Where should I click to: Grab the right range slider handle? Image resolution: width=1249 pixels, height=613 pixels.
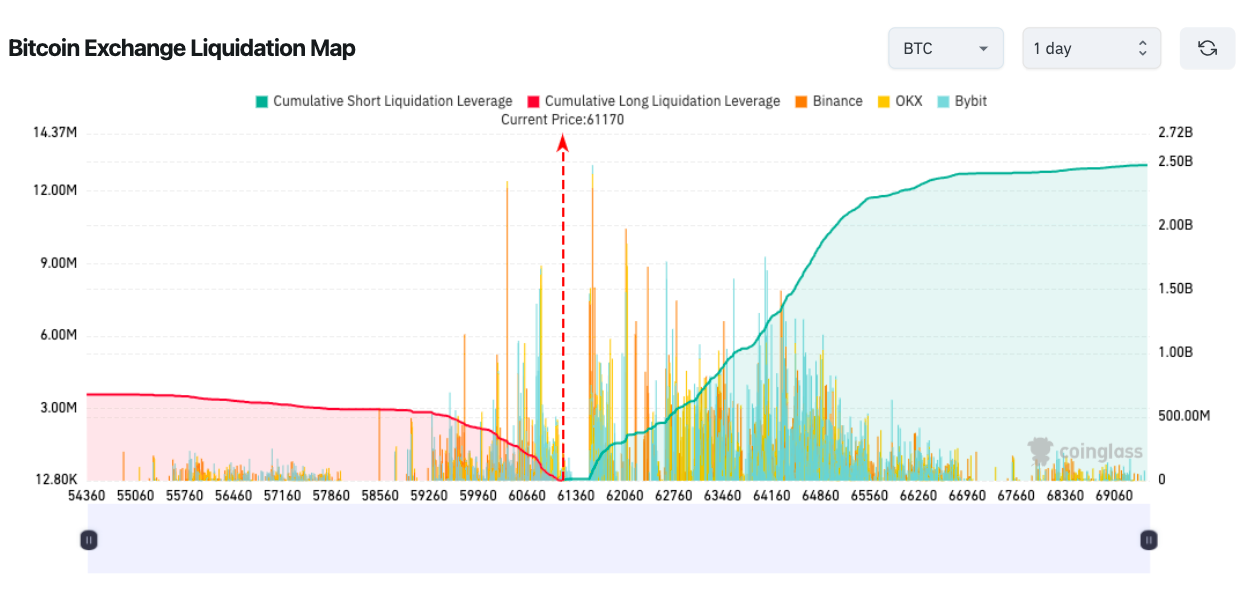tap(1149, 540)
